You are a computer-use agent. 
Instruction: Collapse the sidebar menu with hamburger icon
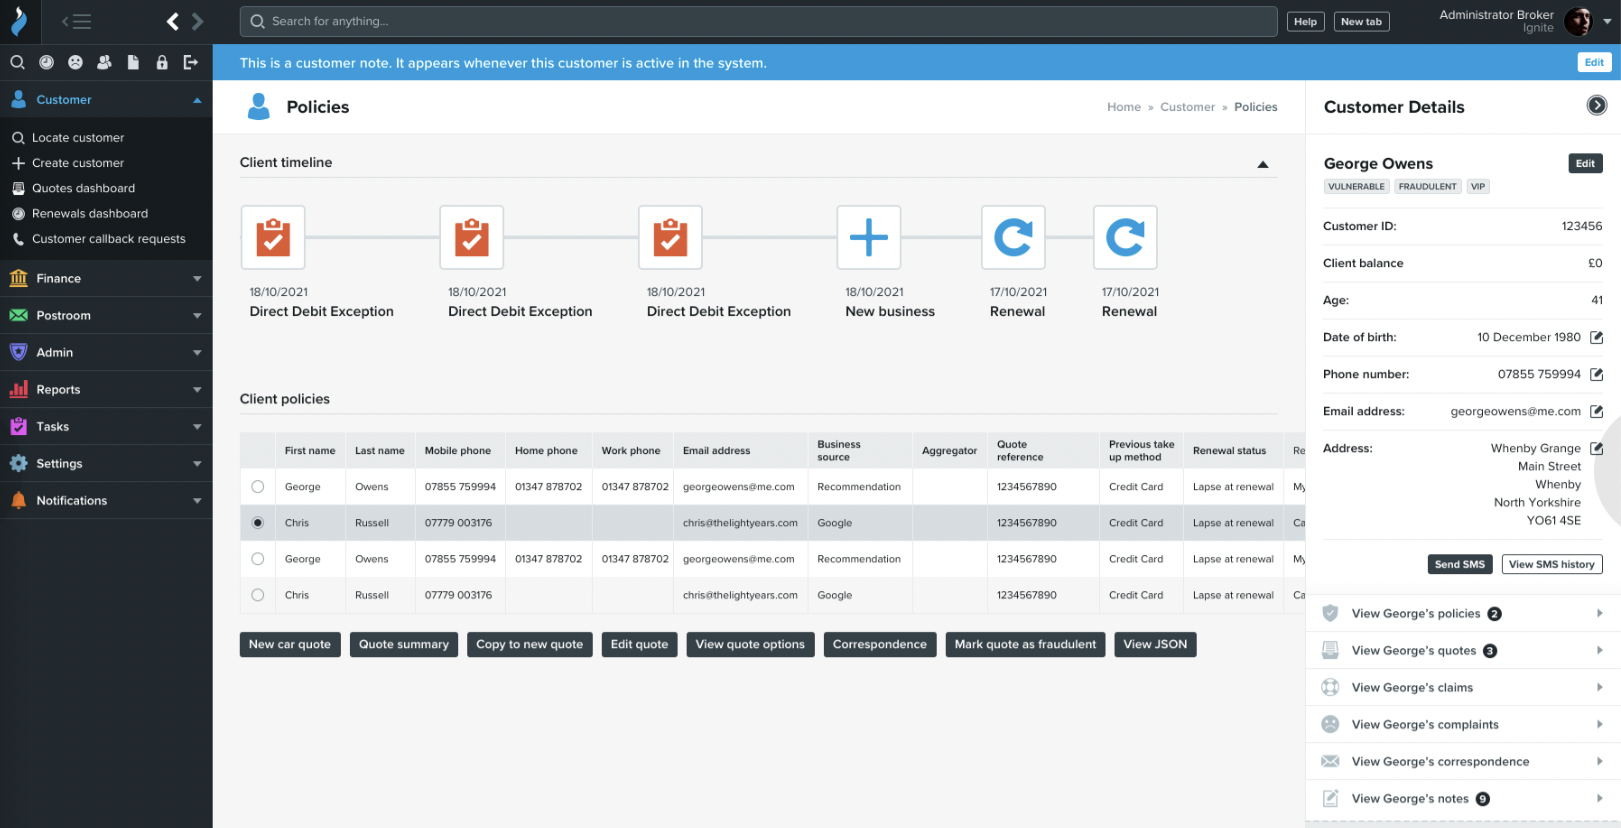[x=77, y=21]
